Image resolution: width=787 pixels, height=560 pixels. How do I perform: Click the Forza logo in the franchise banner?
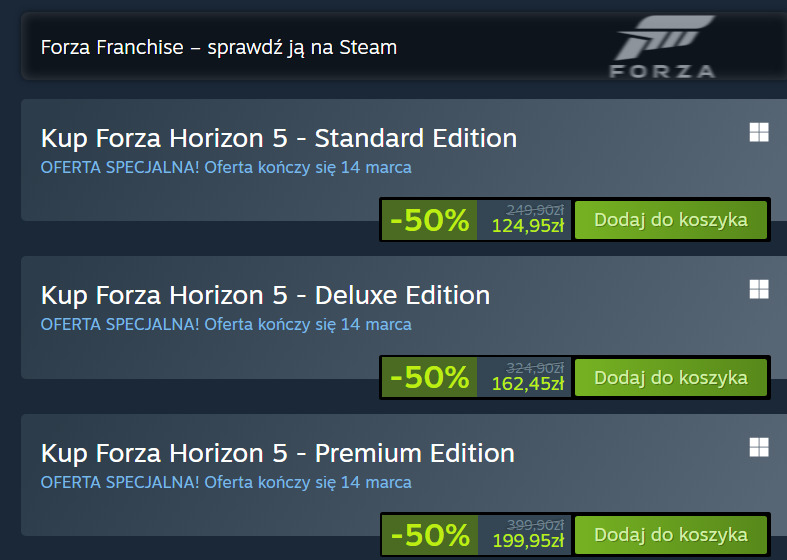[663, 48]
